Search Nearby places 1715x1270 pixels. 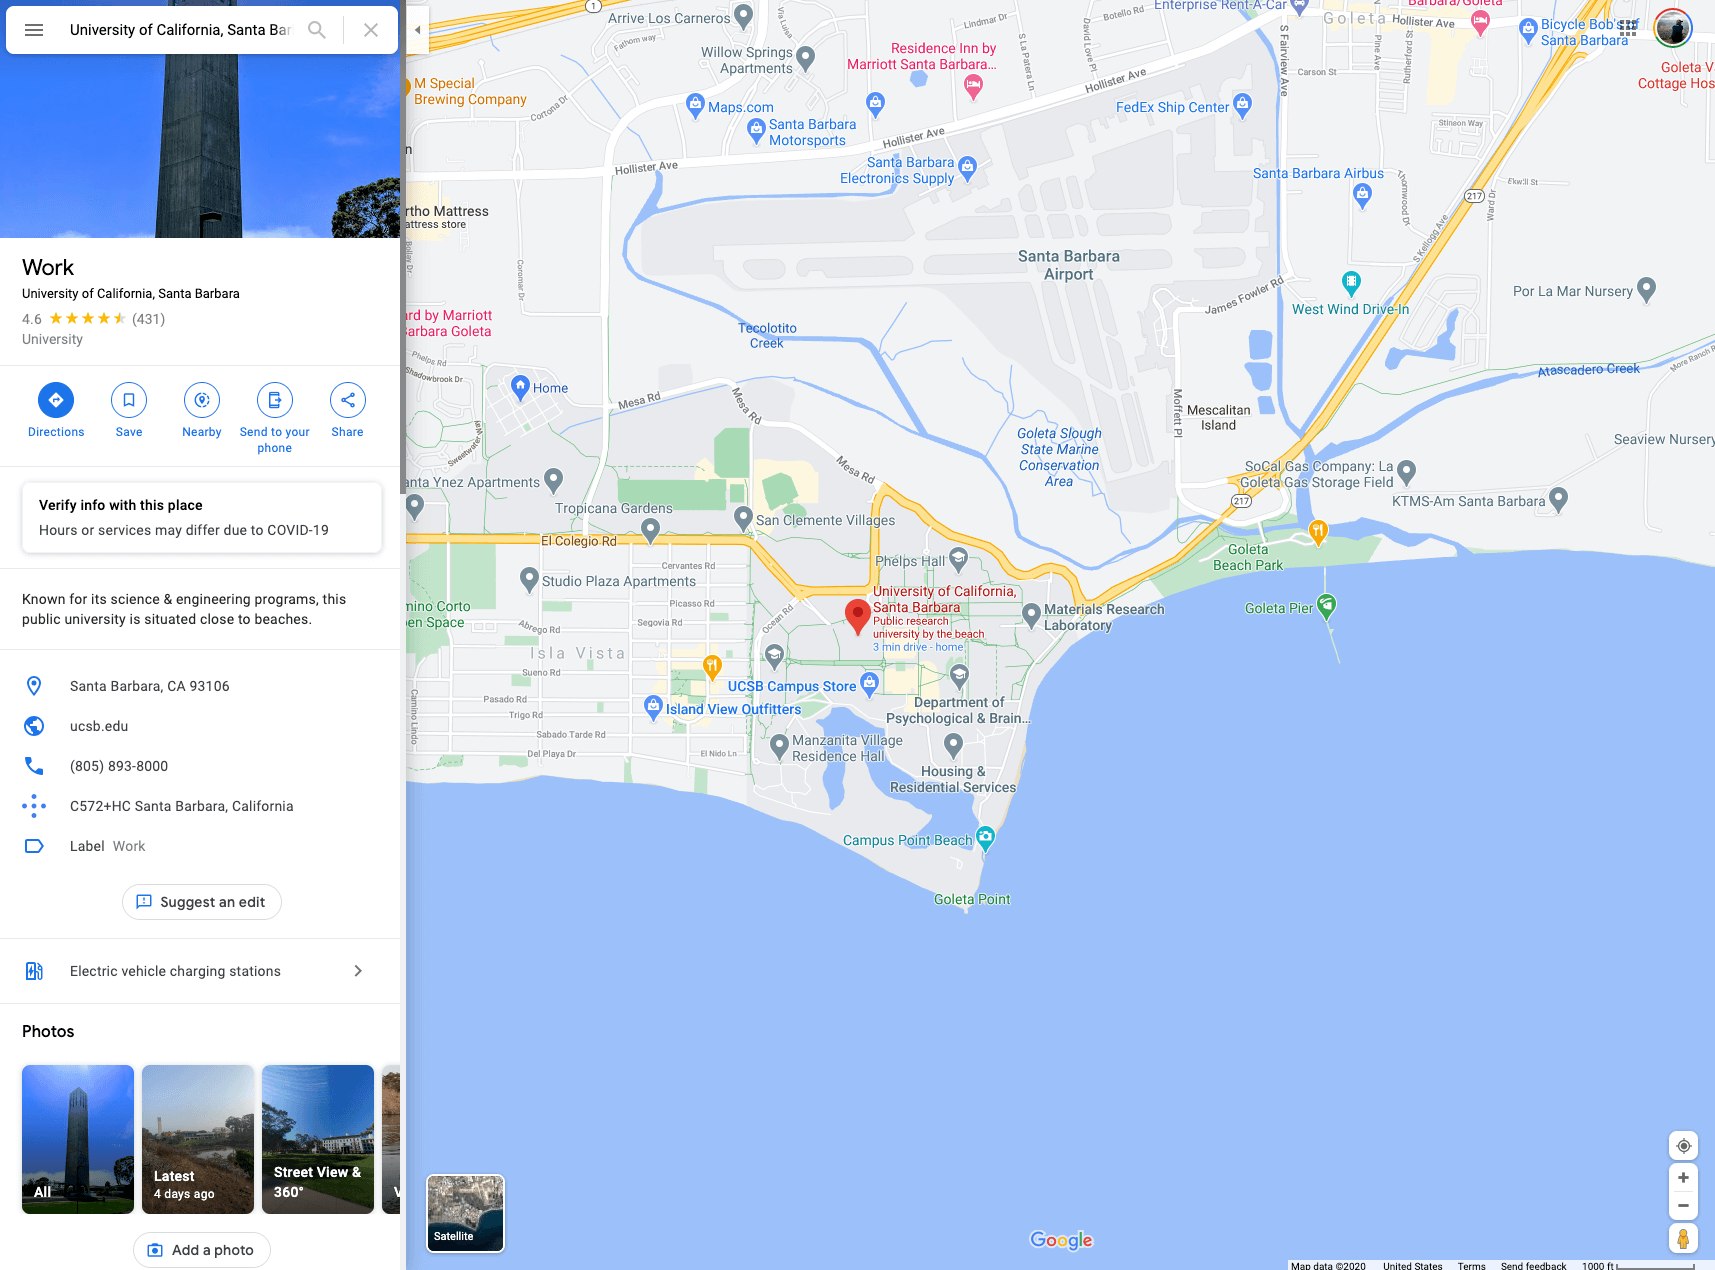click(202, 411)
